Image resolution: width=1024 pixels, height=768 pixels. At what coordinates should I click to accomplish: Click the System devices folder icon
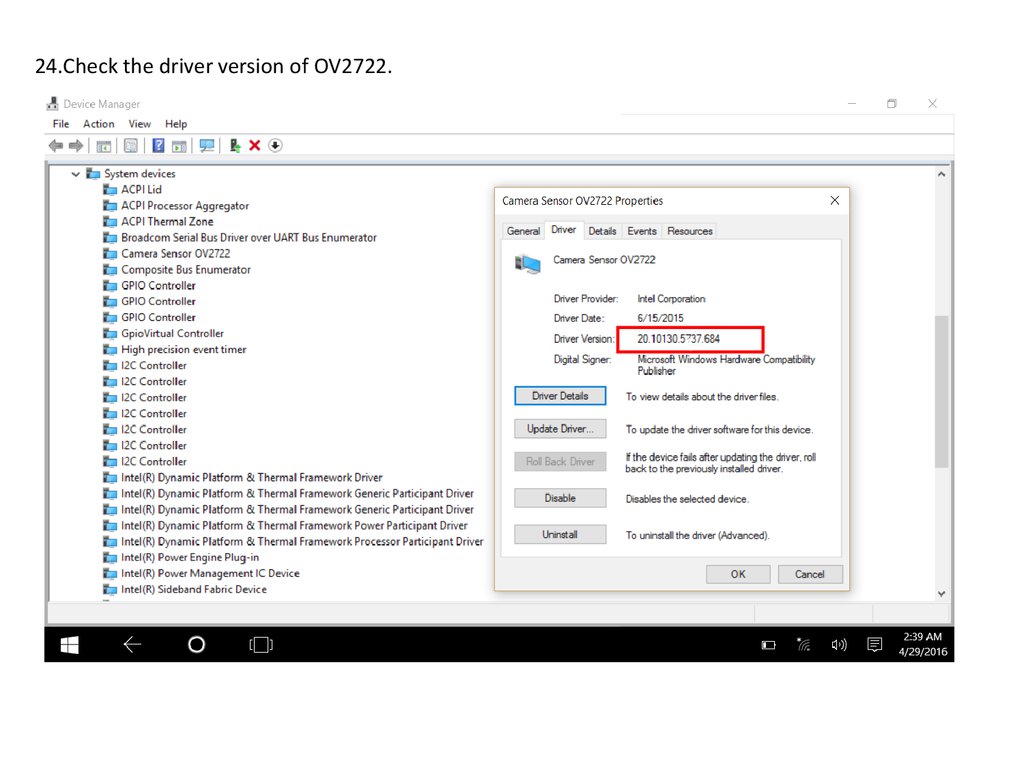[93, 174]
